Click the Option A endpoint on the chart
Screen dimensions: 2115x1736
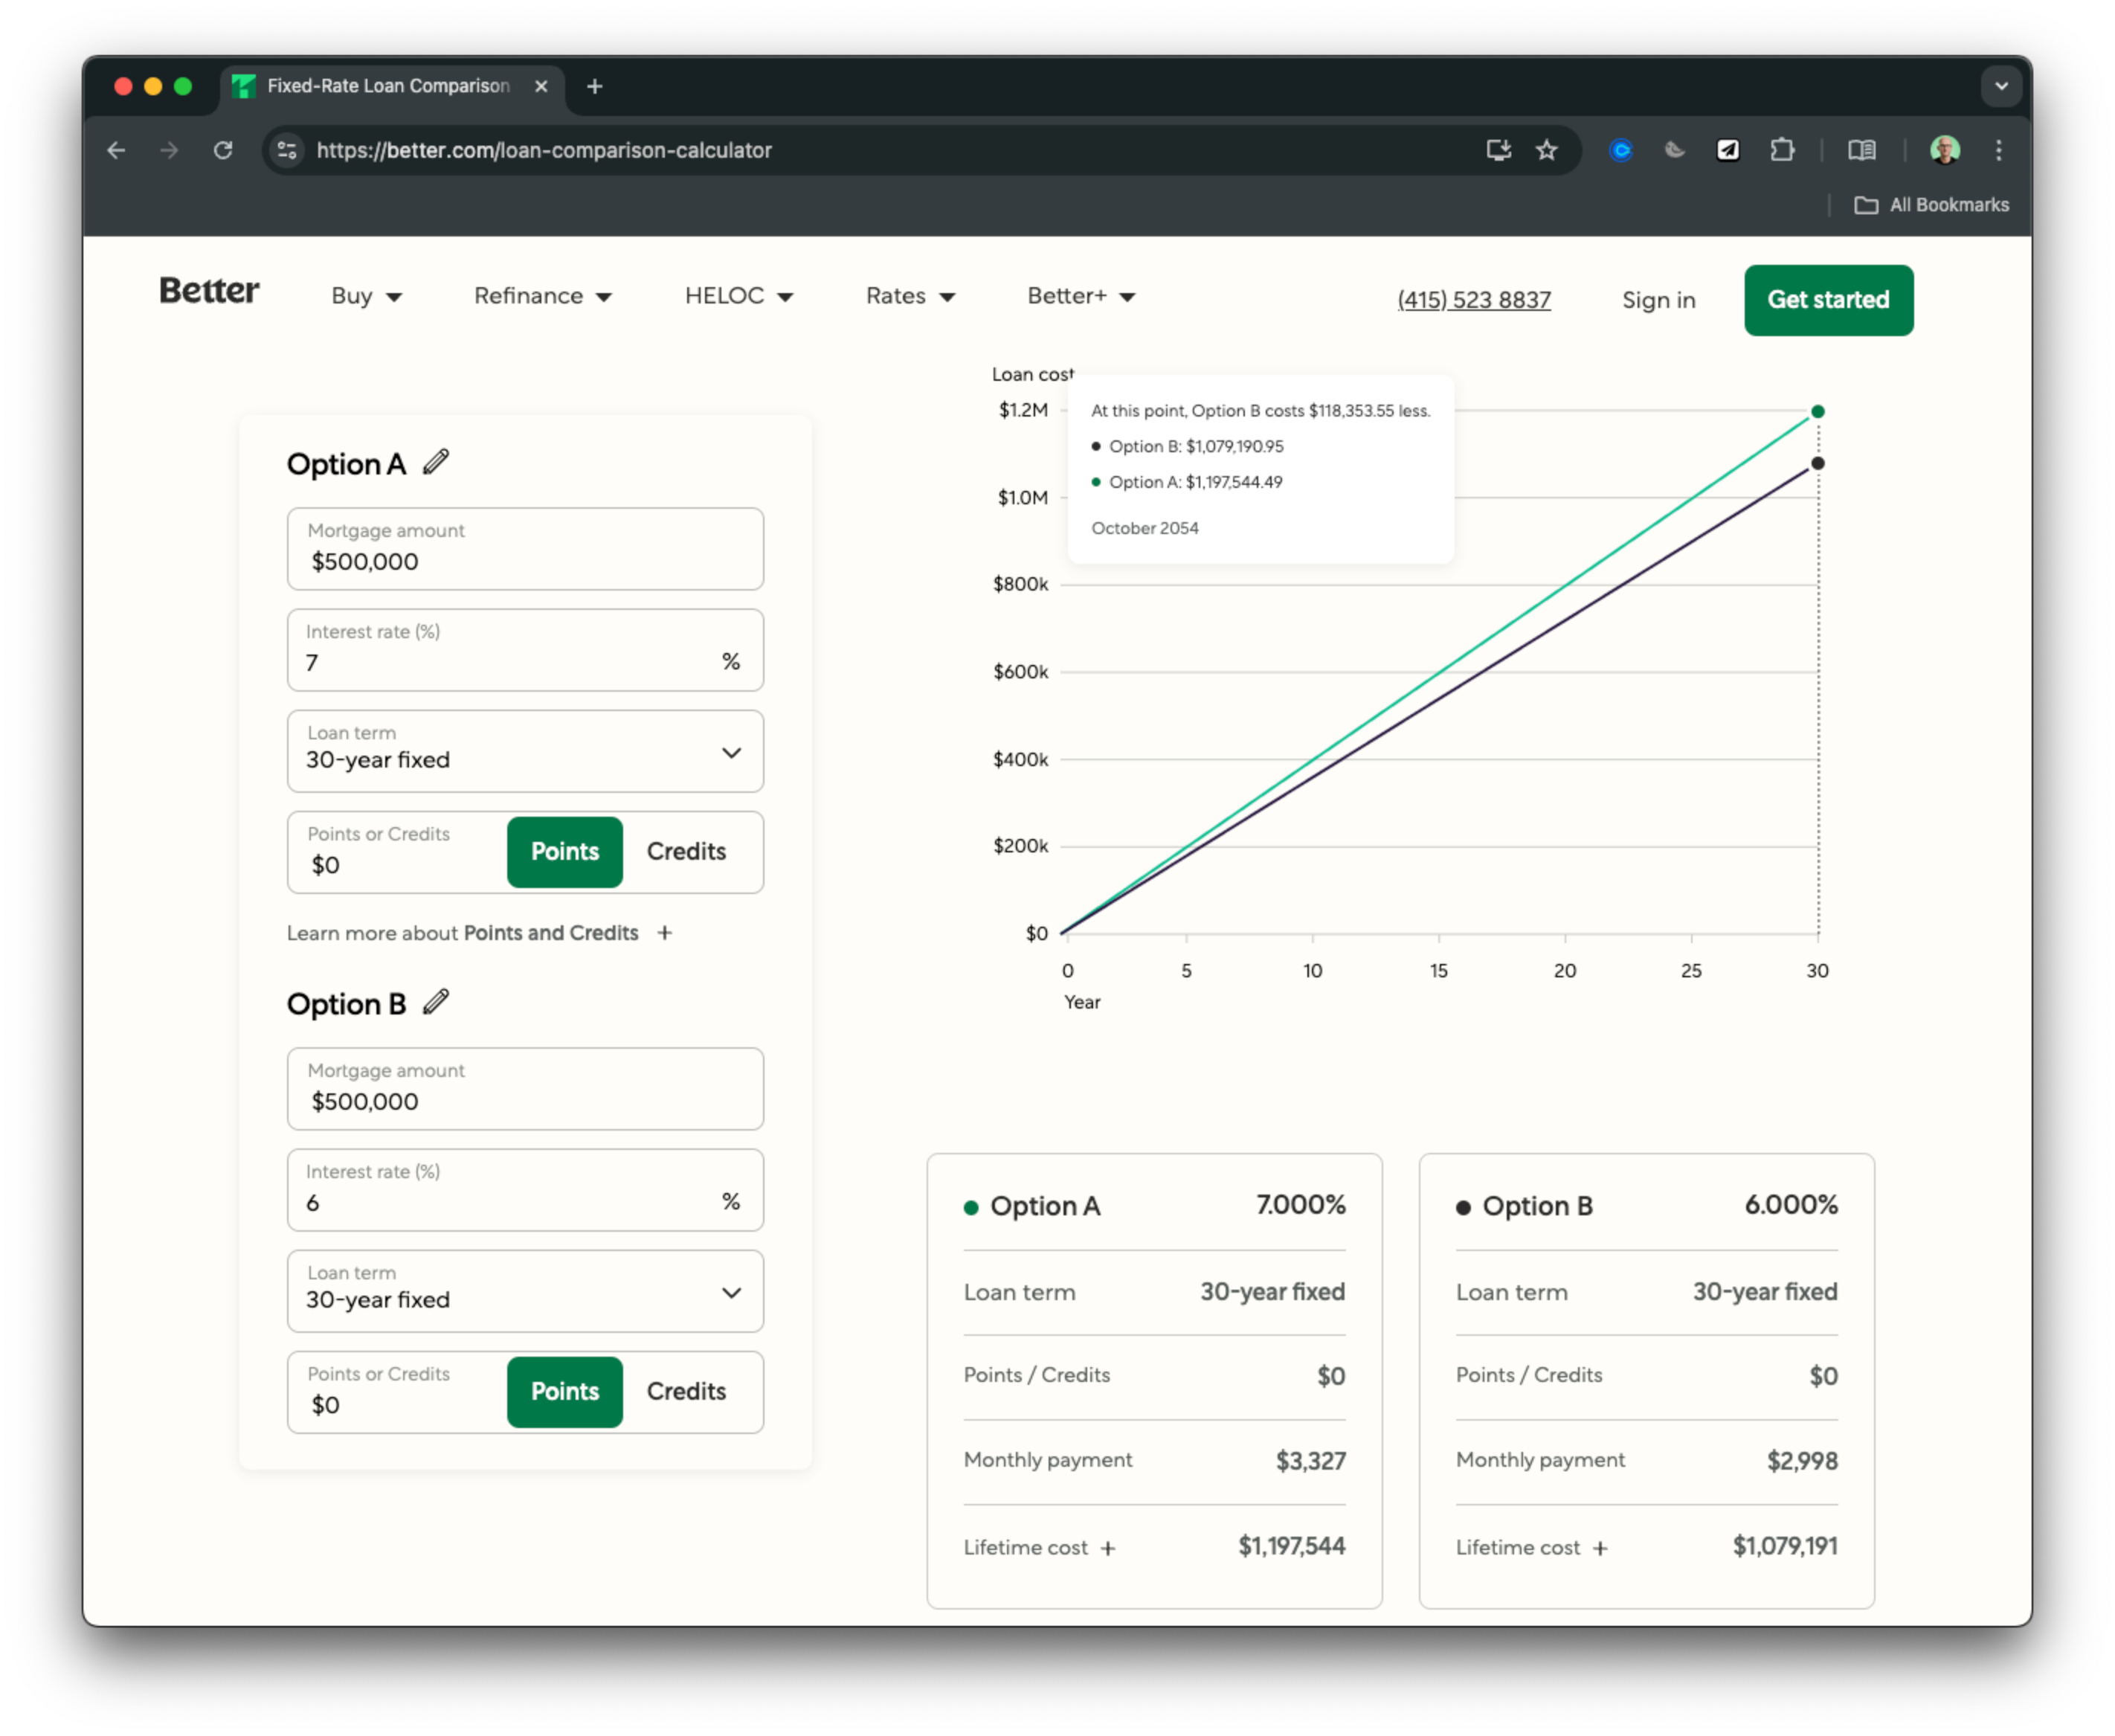click(x=1818, y=412)
